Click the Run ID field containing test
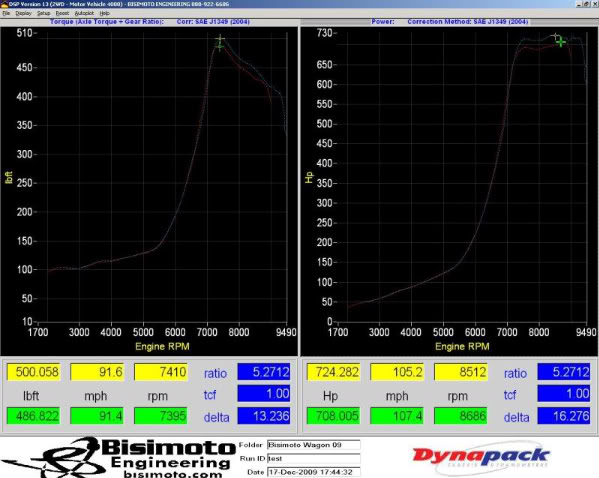 point(314,458)
